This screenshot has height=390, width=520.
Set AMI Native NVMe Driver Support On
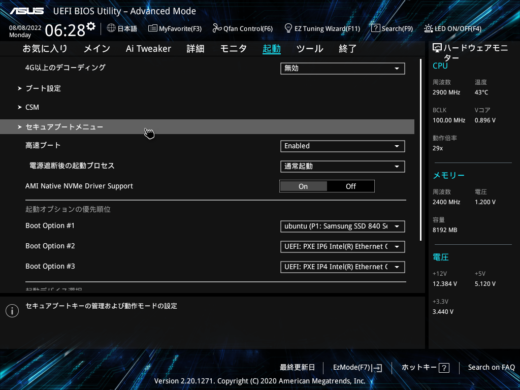303,186
